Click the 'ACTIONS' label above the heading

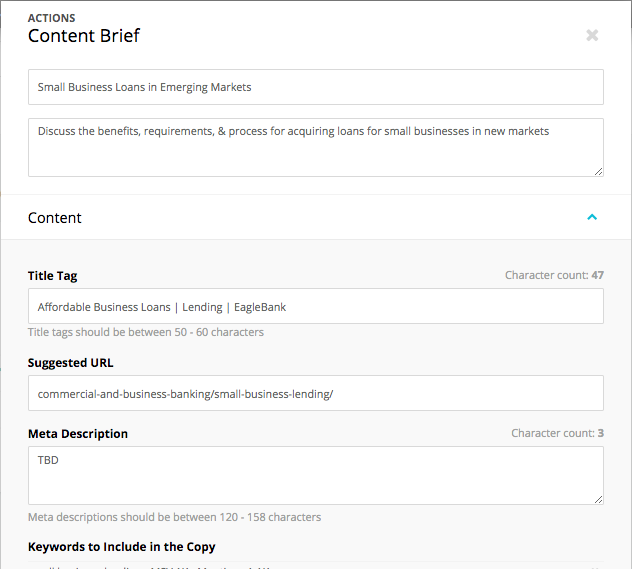[x=52, y=18]
